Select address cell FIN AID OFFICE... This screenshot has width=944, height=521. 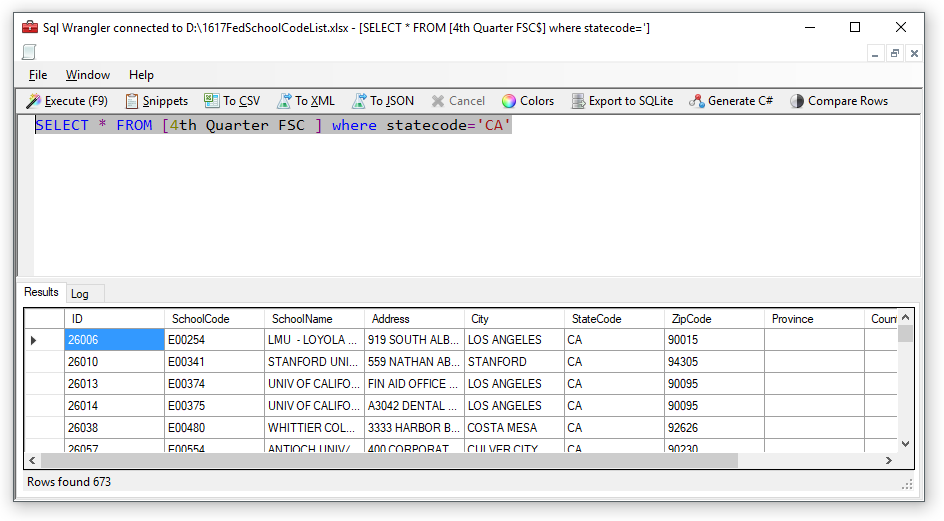pos(414,384)
